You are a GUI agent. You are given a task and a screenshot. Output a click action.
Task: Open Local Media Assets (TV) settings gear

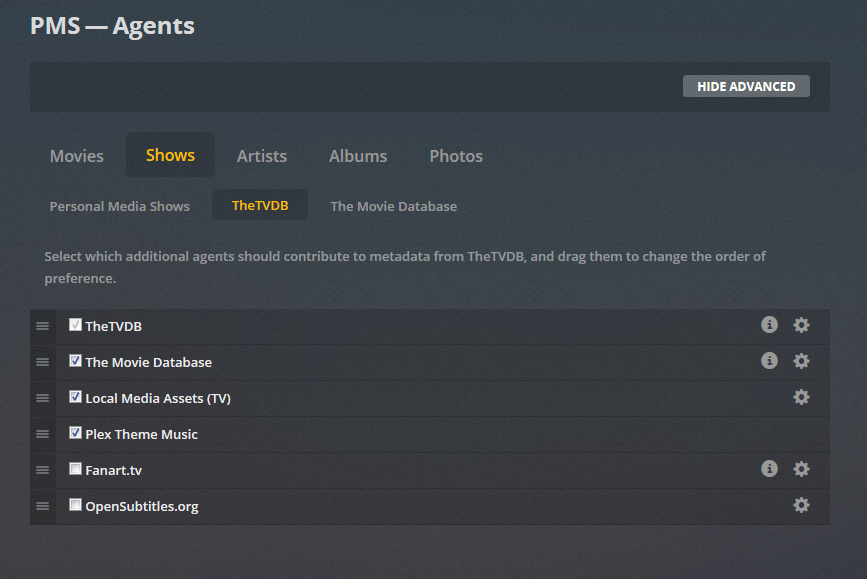click(801, 397)
